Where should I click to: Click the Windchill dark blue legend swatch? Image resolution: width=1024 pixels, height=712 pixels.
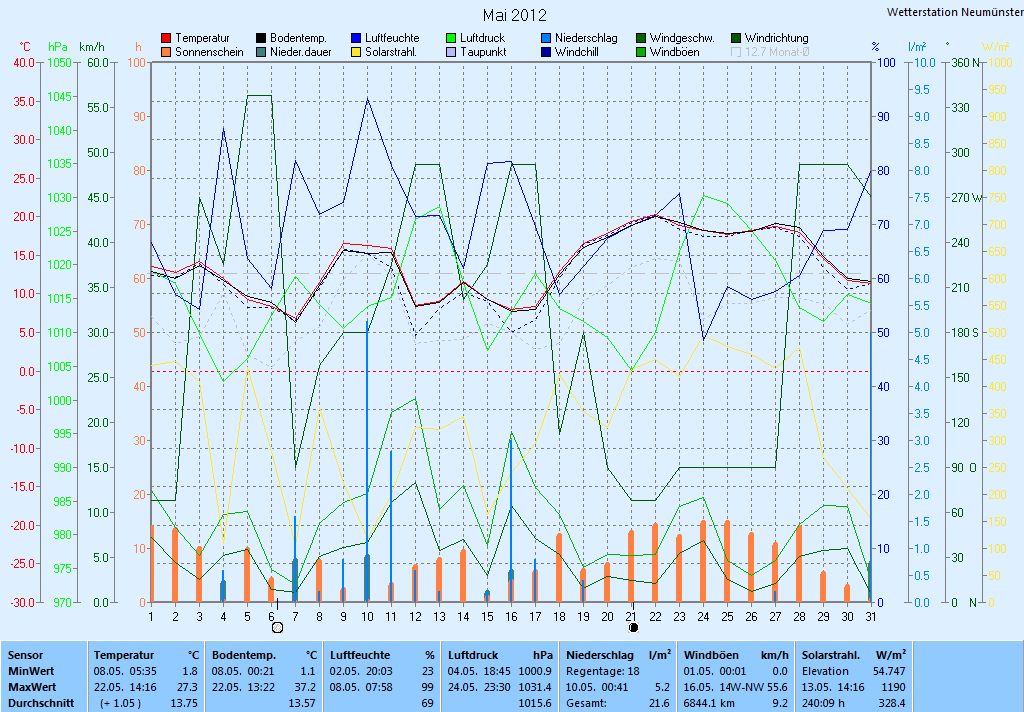coord(547,52)
